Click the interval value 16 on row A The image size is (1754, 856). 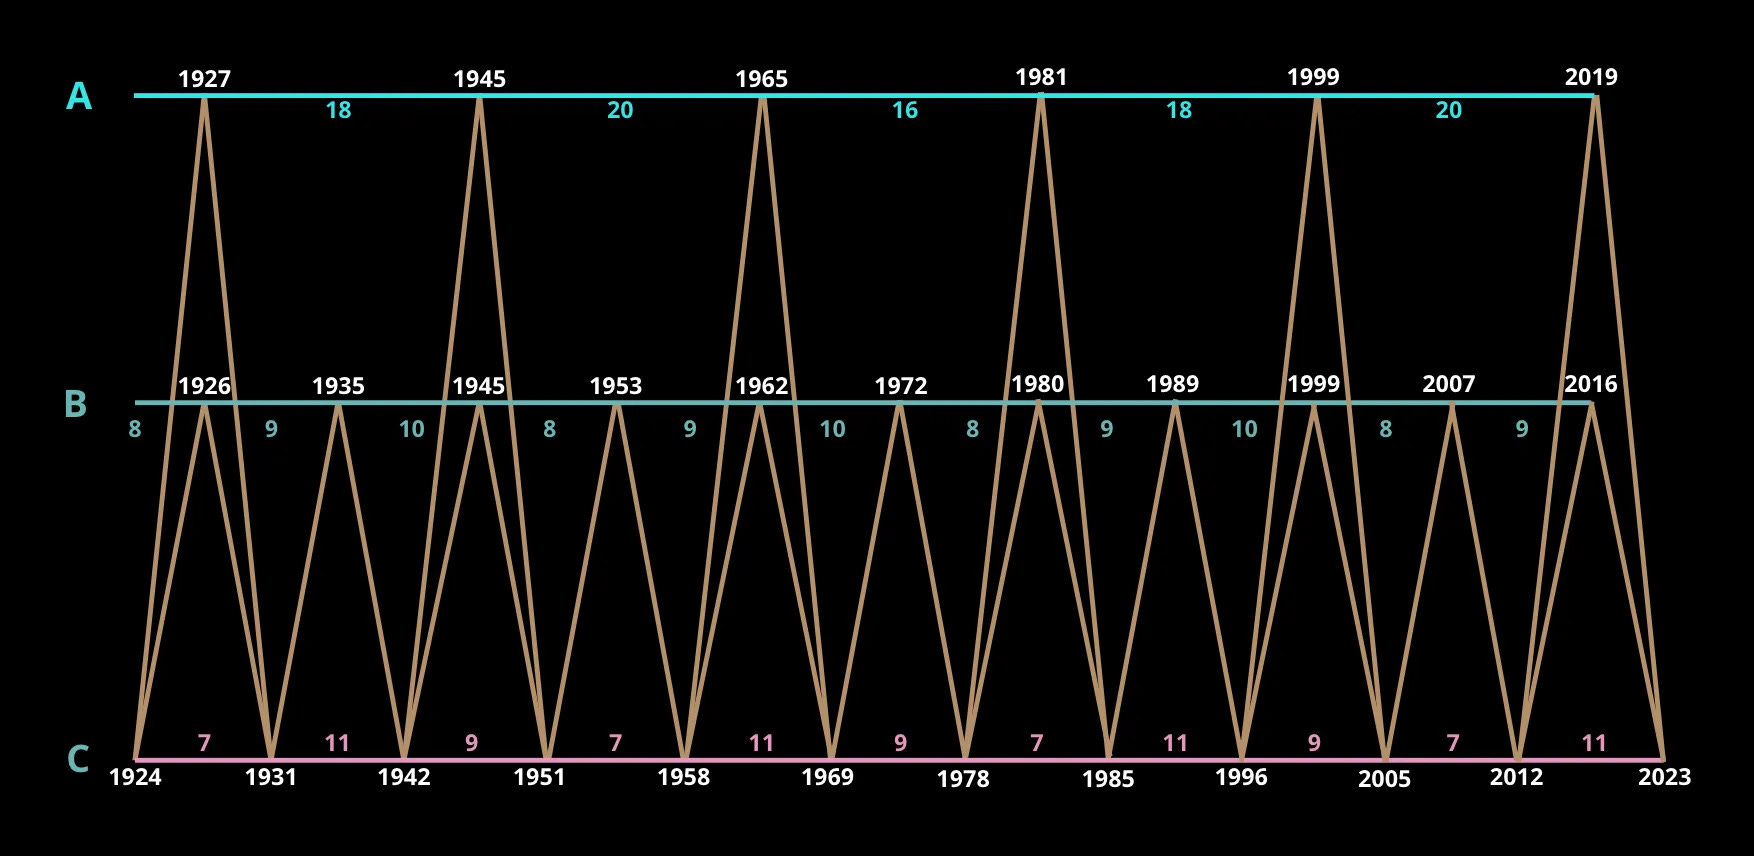905,111
